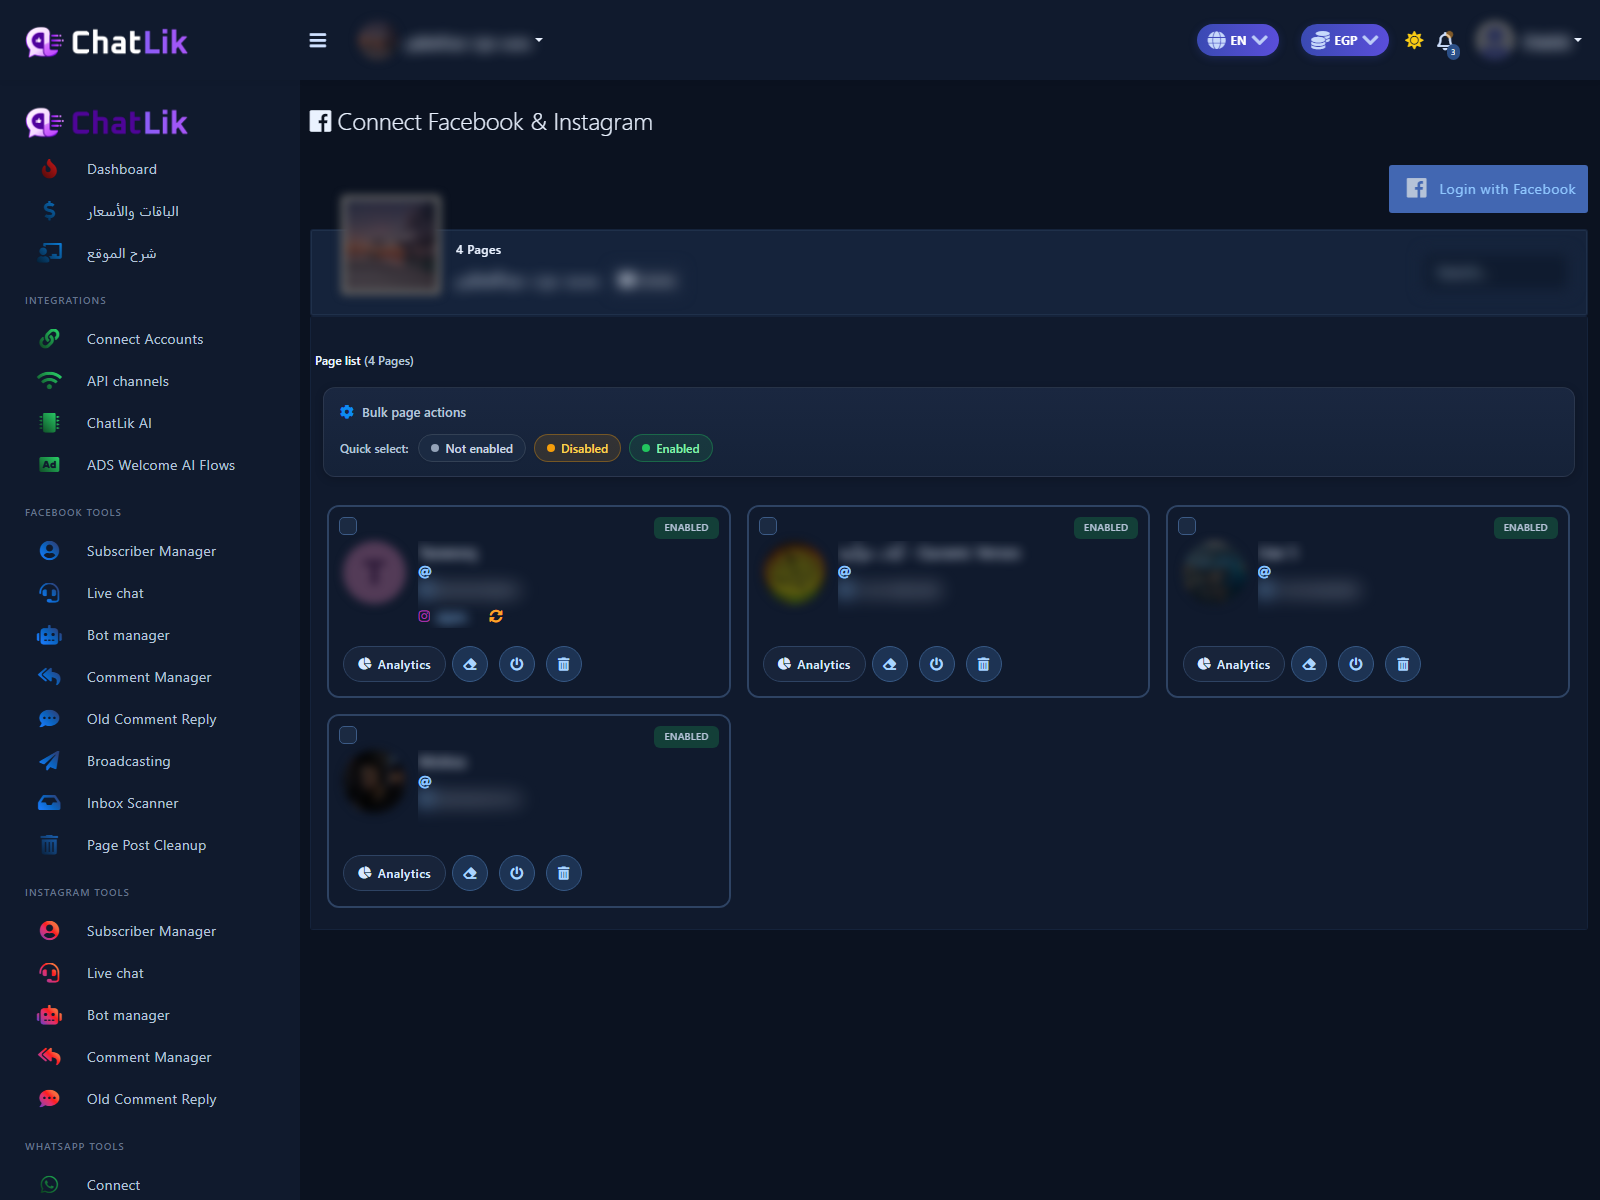Click the eraser icon on first page card
The image size is (1600, 1200).
[x=470, y=664]
